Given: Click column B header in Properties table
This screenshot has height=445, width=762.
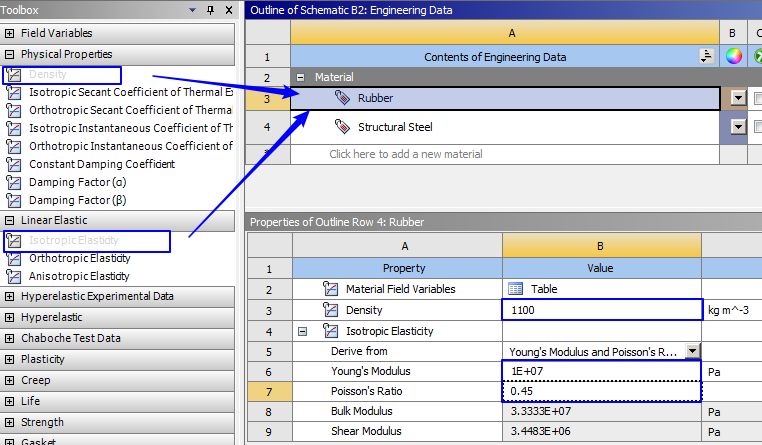Looking at the screenshot, I should pyautogui.click(x=602, y=246).
